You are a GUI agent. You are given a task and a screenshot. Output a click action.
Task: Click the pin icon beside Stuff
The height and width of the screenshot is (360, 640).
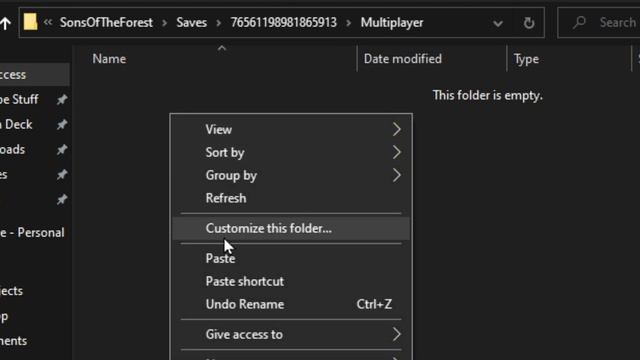62,99
